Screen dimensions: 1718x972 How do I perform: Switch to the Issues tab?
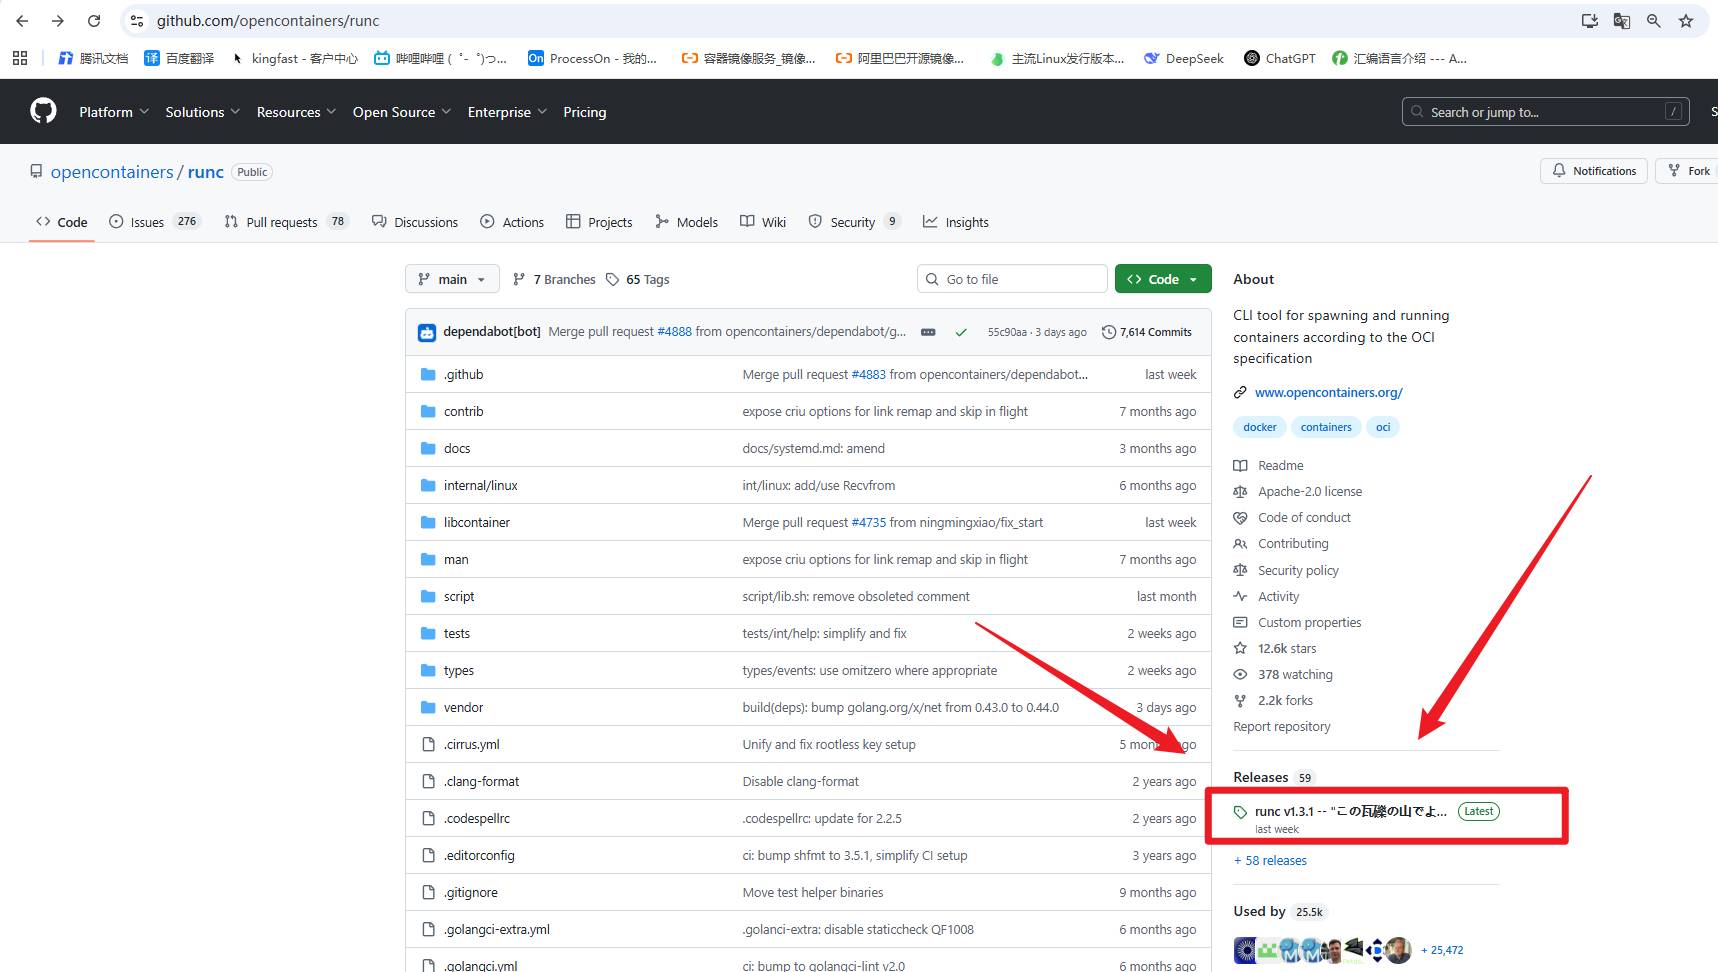coord(154,222)
